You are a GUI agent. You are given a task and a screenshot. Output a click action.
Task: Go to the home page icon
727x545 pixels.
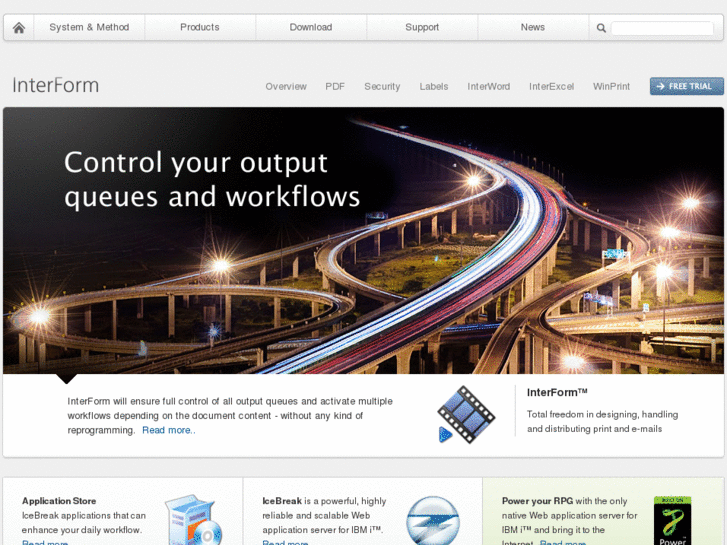pos(19,27)
